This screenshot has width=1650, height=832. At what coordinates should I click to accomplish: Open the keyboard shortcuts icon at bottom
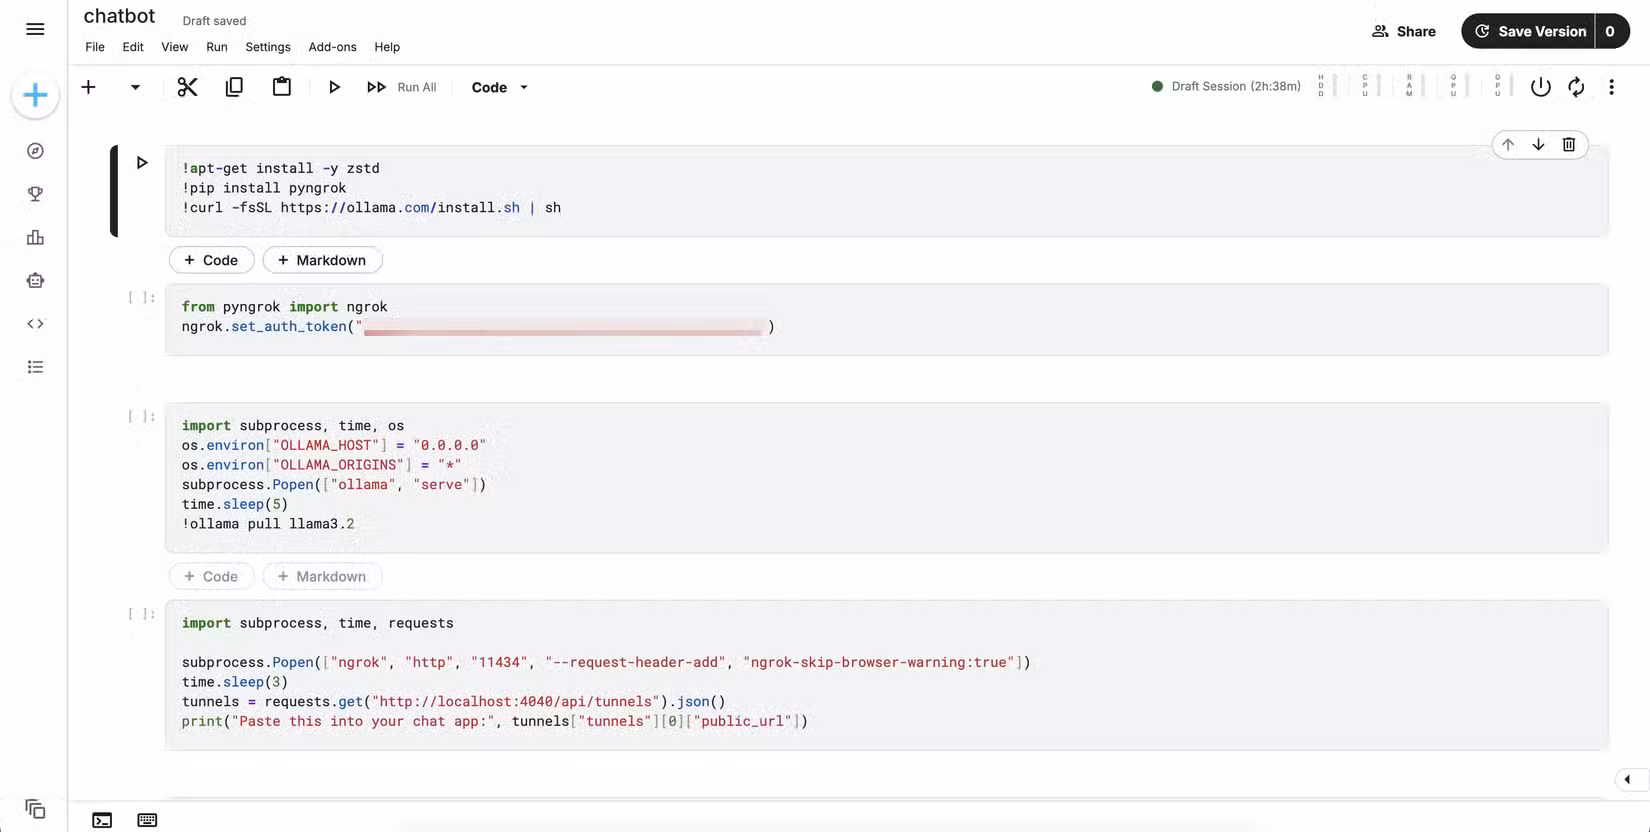coord(147,820)
